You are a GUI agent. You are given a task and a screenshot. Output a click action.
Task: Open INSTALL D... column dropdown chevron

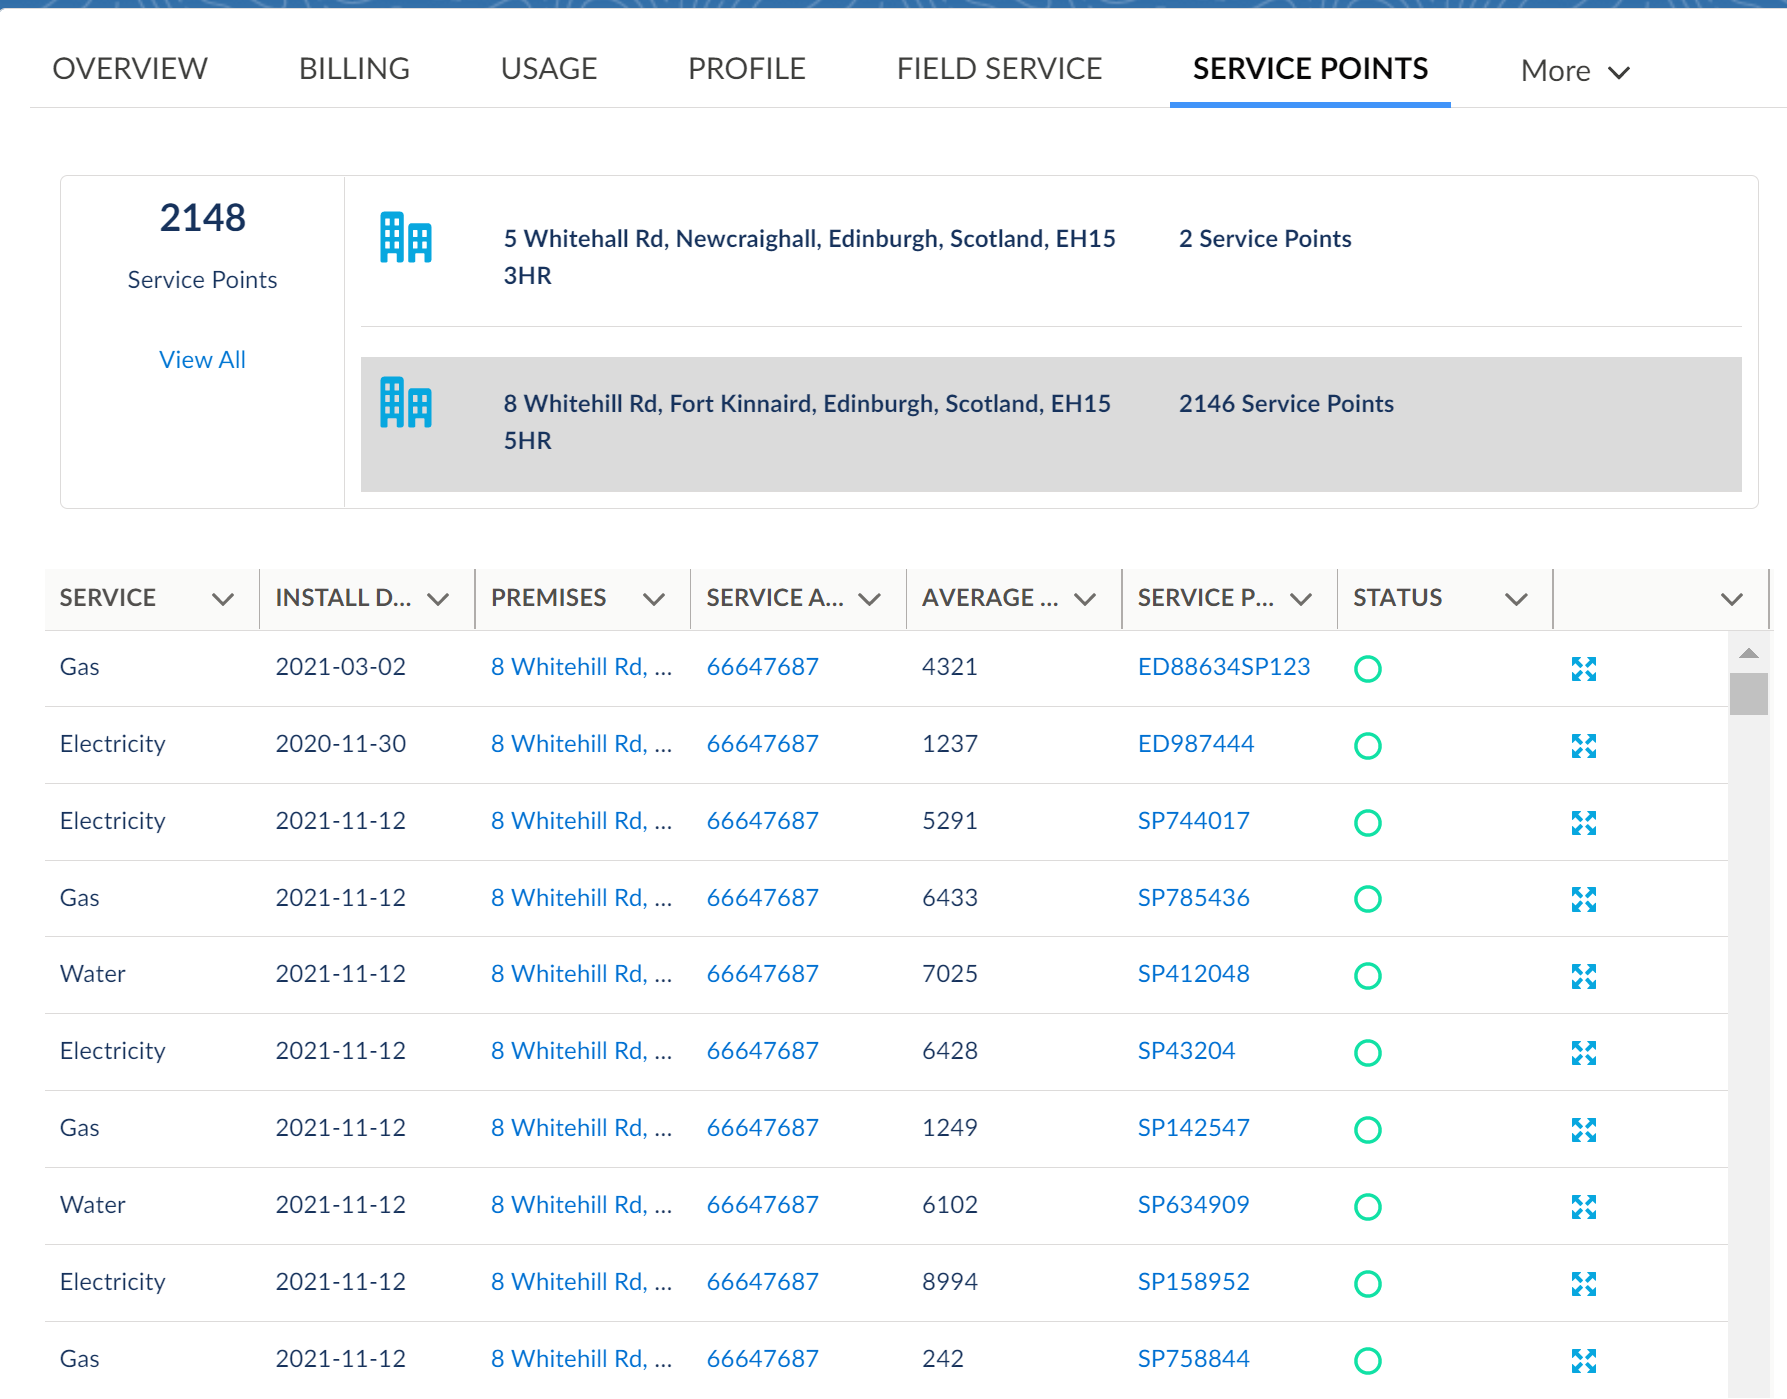click(x=438, y=599)
